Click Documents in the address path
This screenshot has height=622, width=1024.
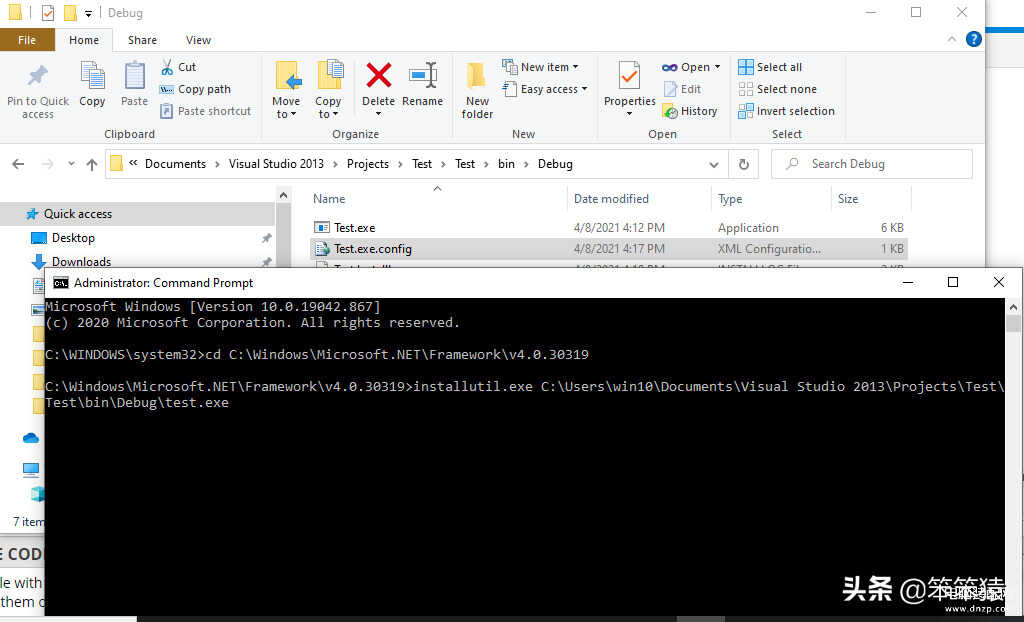175,164
